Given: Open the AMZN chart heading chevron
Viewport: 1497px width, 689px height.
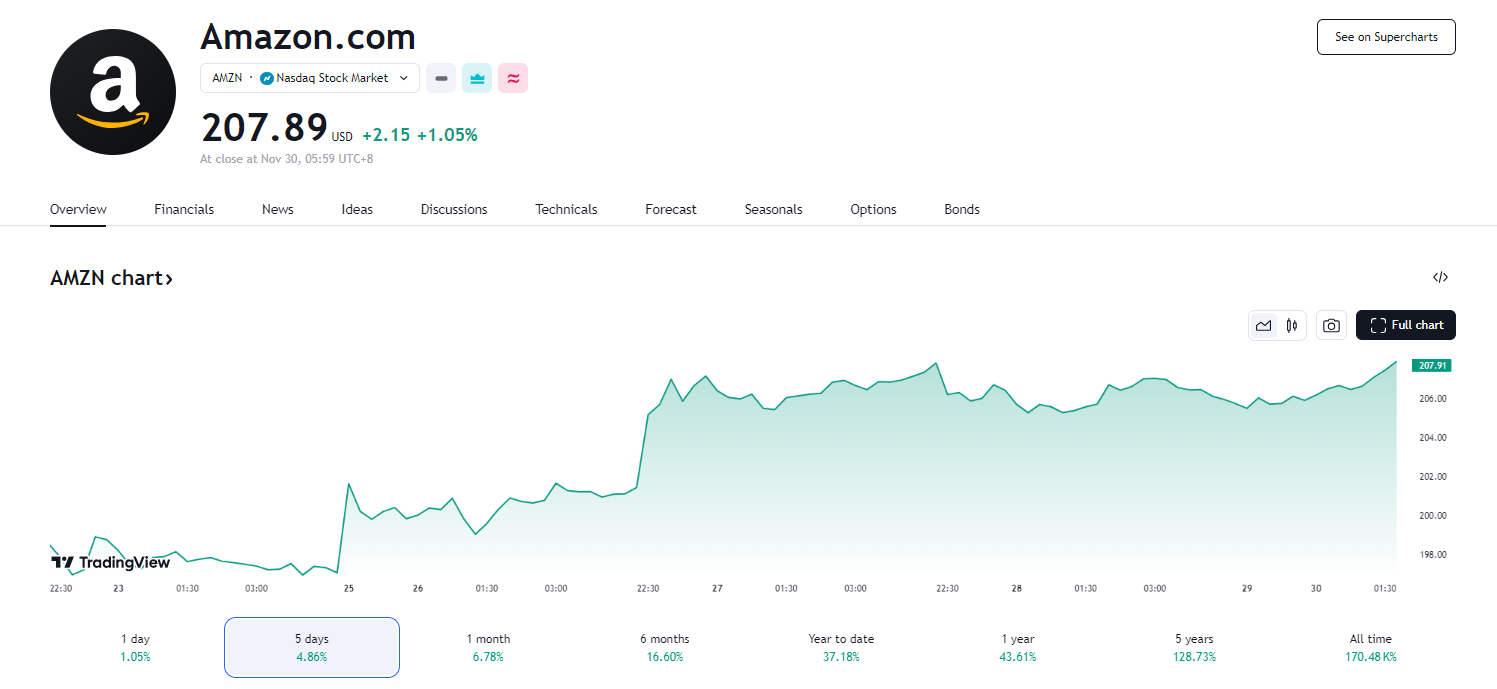Looking at the screenshot, I should pos(169,279).
